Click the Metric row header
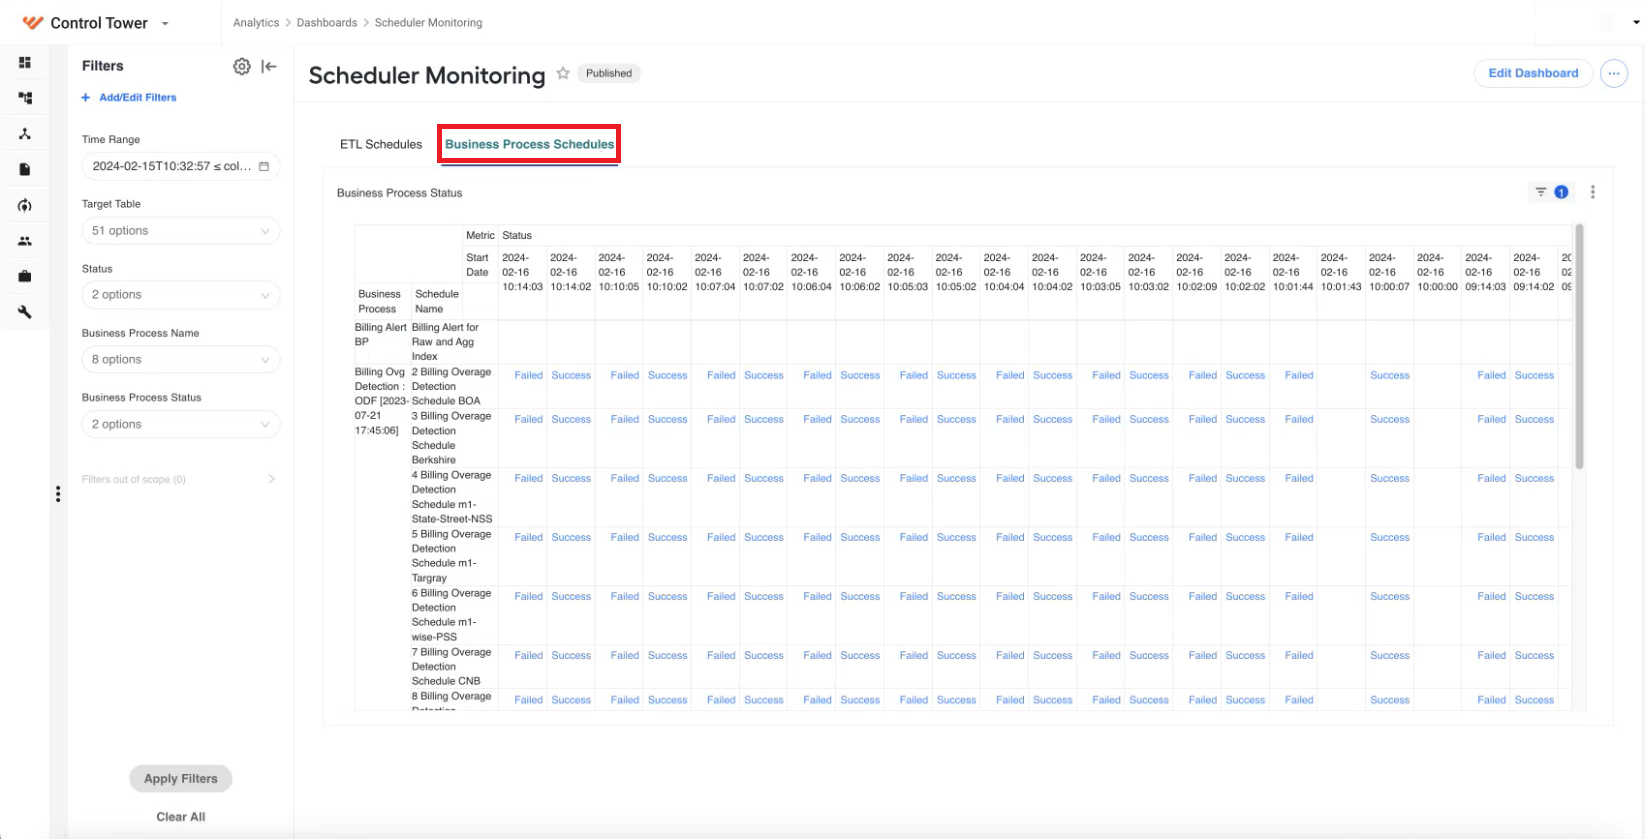This screenshot has height=839, width=1645. click(480, 235)
